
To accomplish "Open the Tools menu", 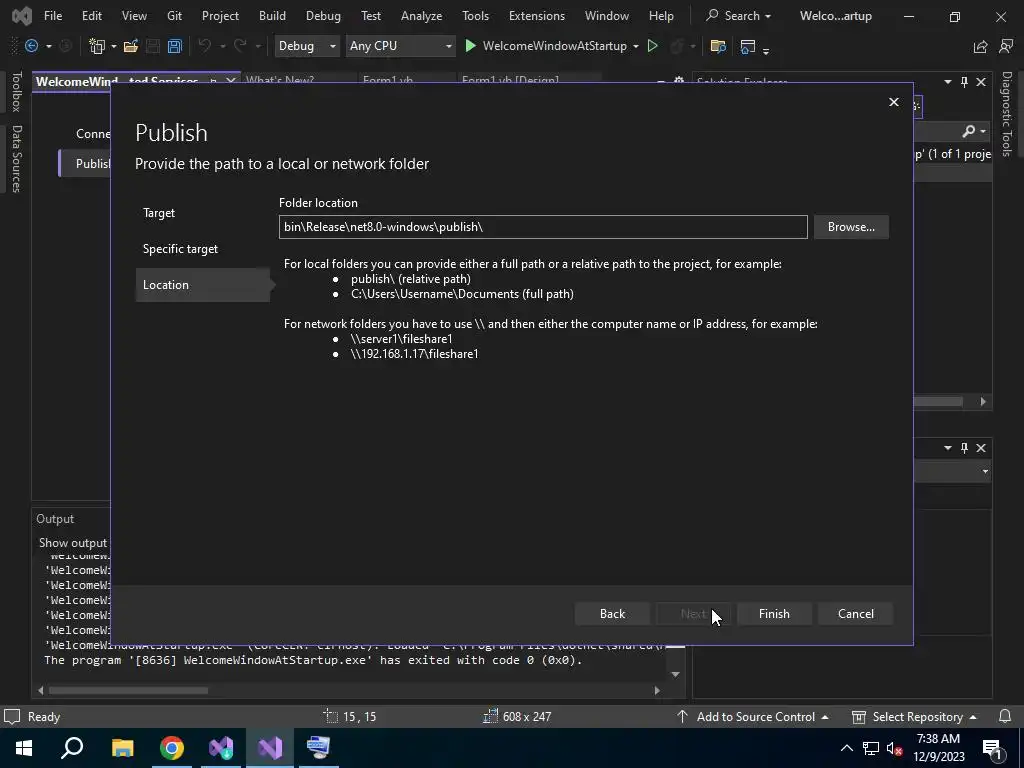I will point(475,16).
